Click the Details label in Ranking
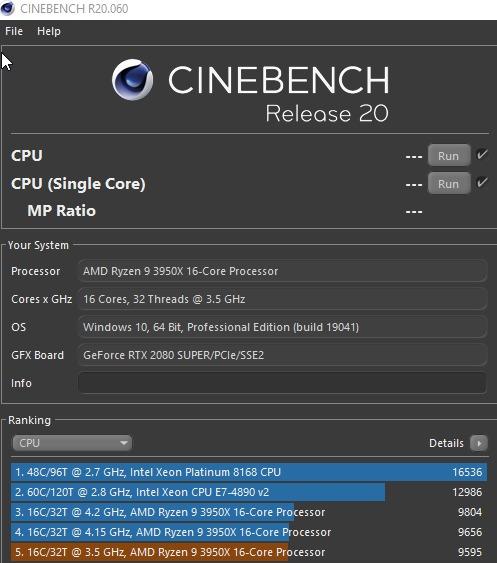 tap(446, 443)
